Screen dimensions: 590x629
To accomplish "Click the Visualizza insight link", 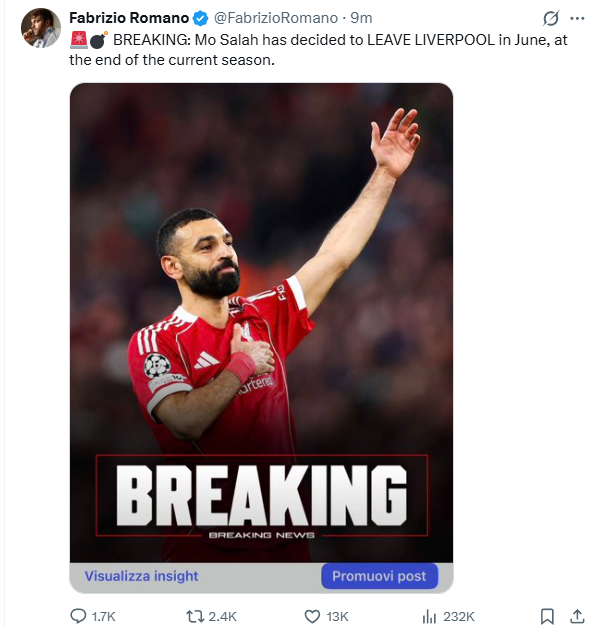I will (141, 576).
